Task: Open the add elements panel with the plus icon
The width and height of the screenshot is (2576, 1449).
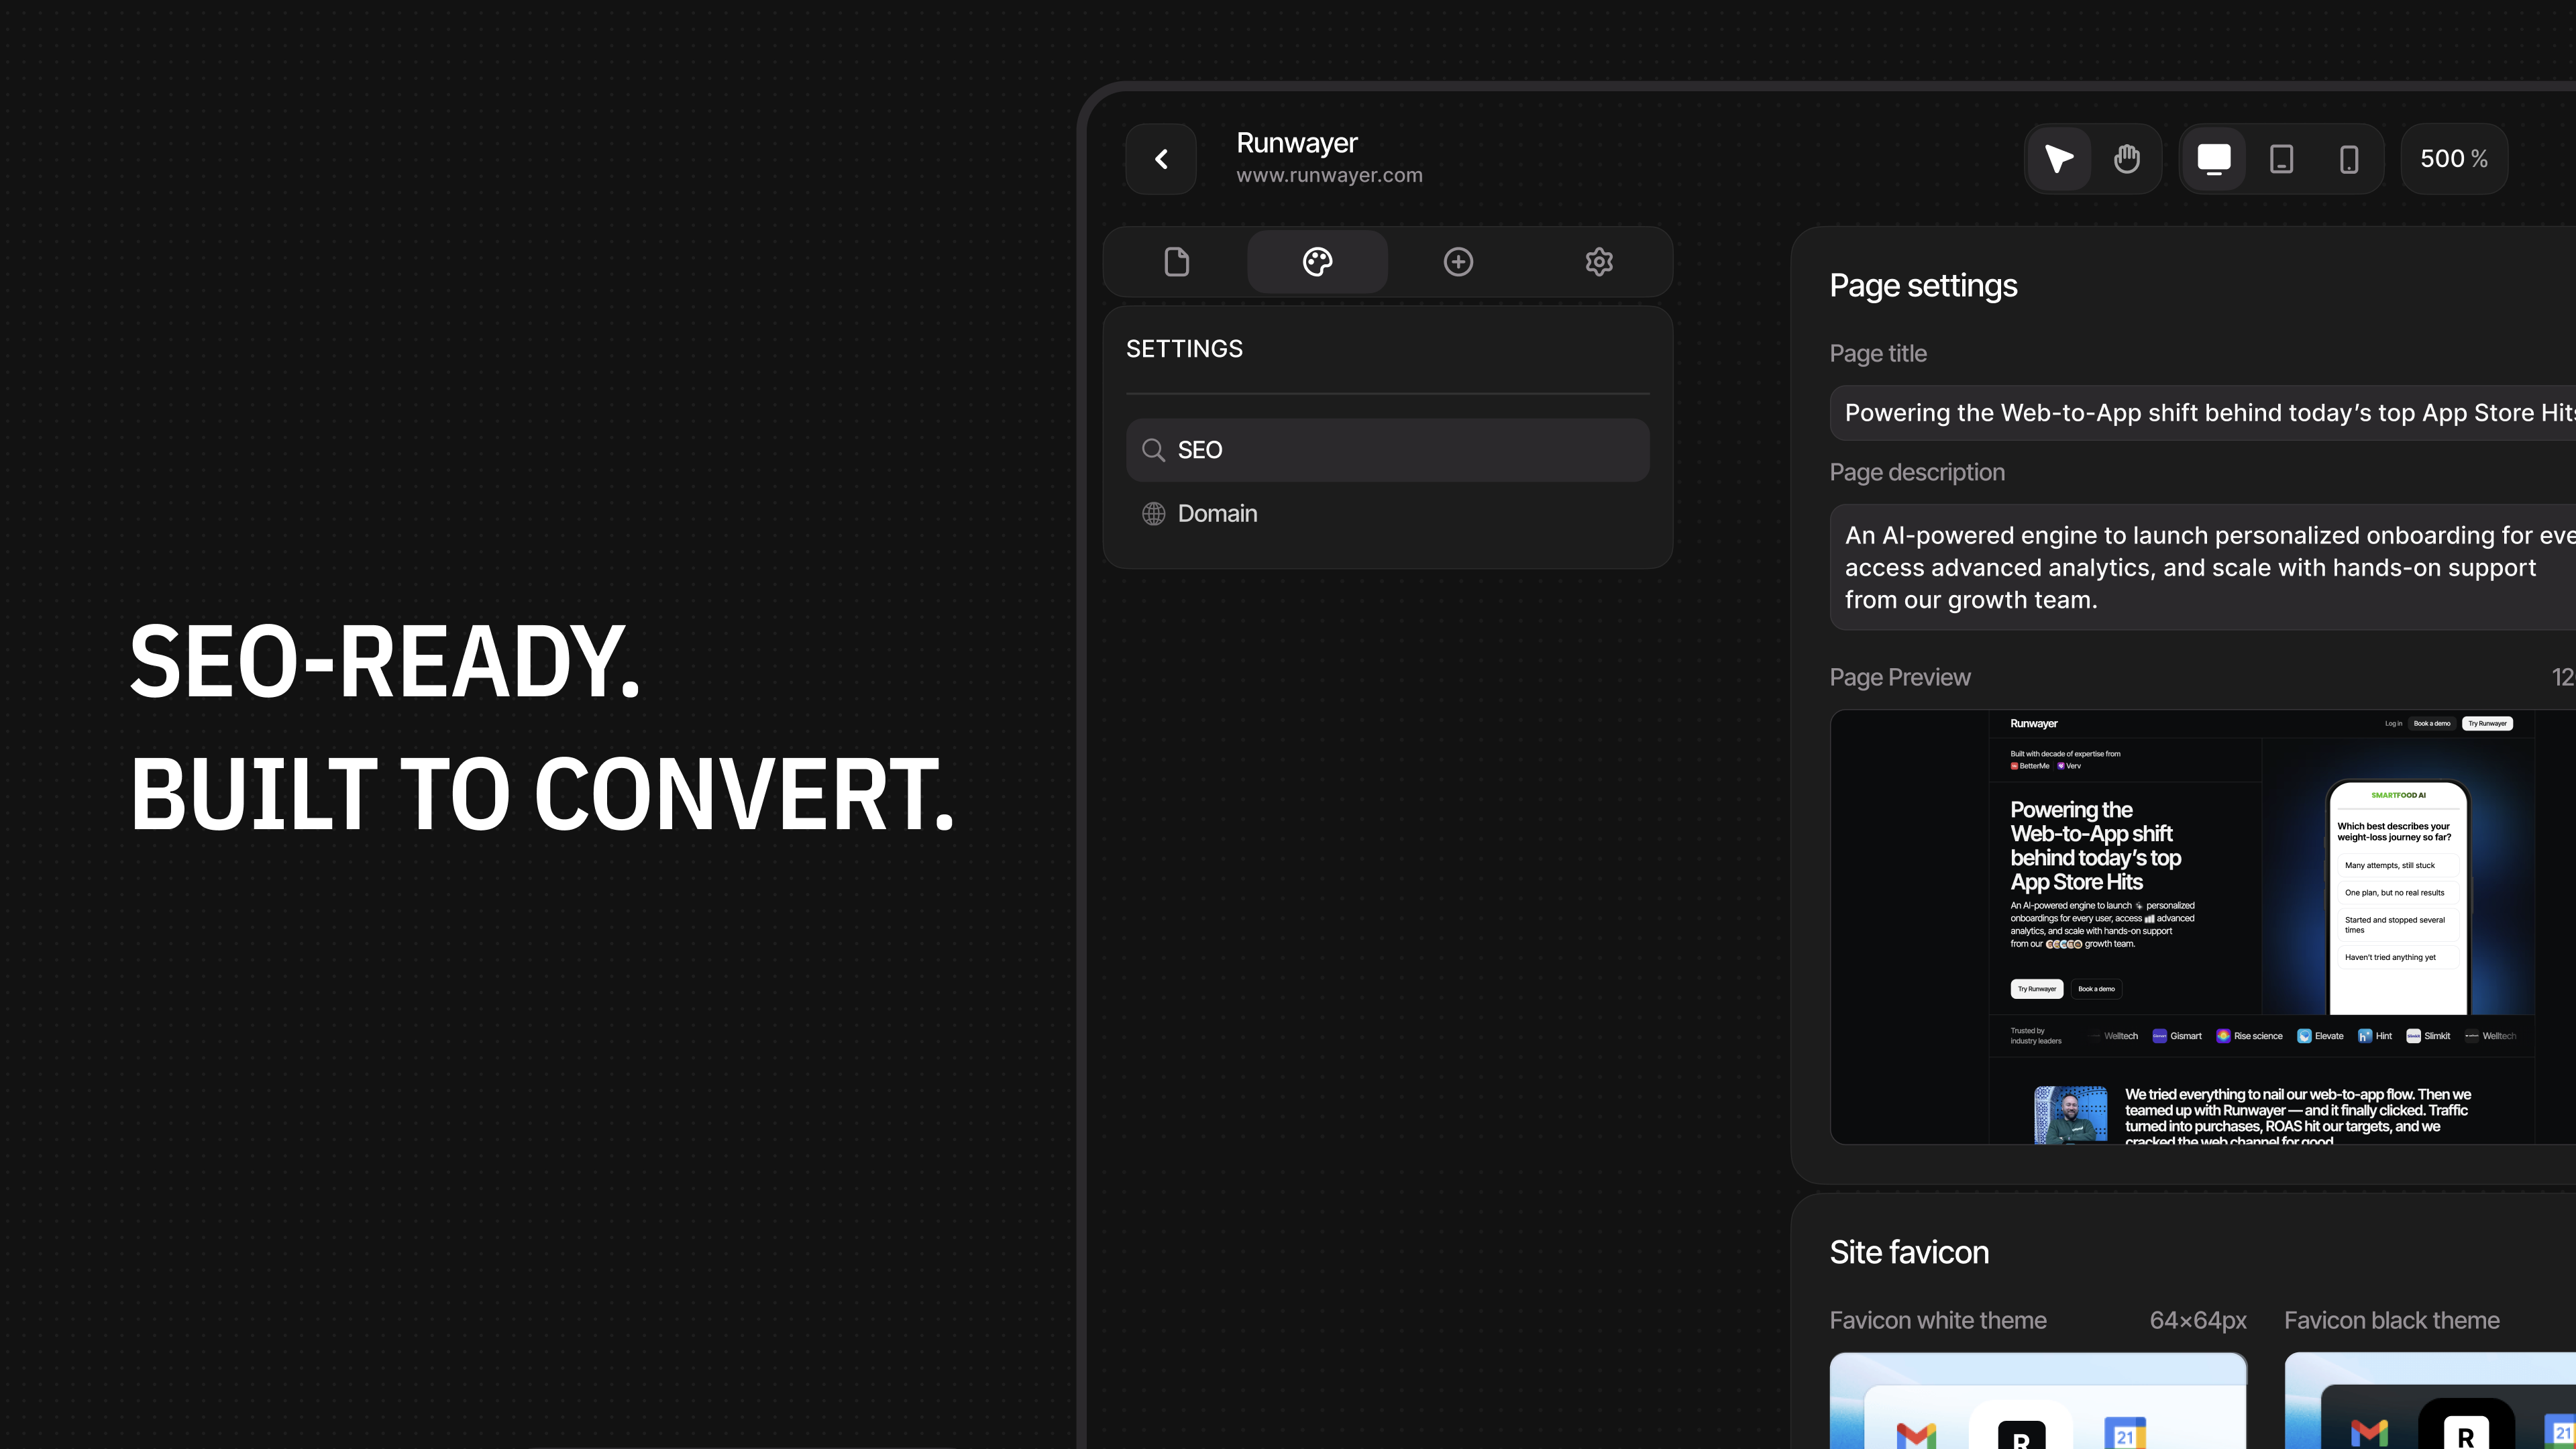Action: pos(1458,261)
